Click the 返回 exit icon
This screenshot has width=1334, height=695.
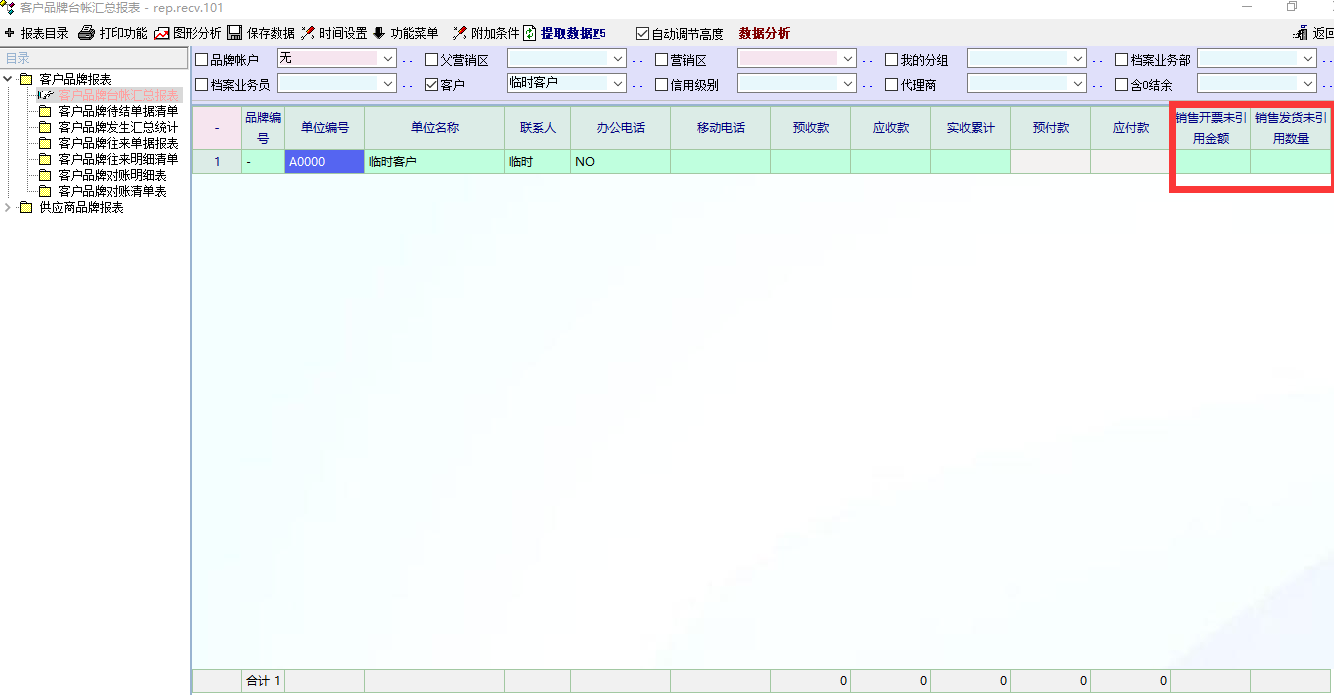coord(1300,33)
